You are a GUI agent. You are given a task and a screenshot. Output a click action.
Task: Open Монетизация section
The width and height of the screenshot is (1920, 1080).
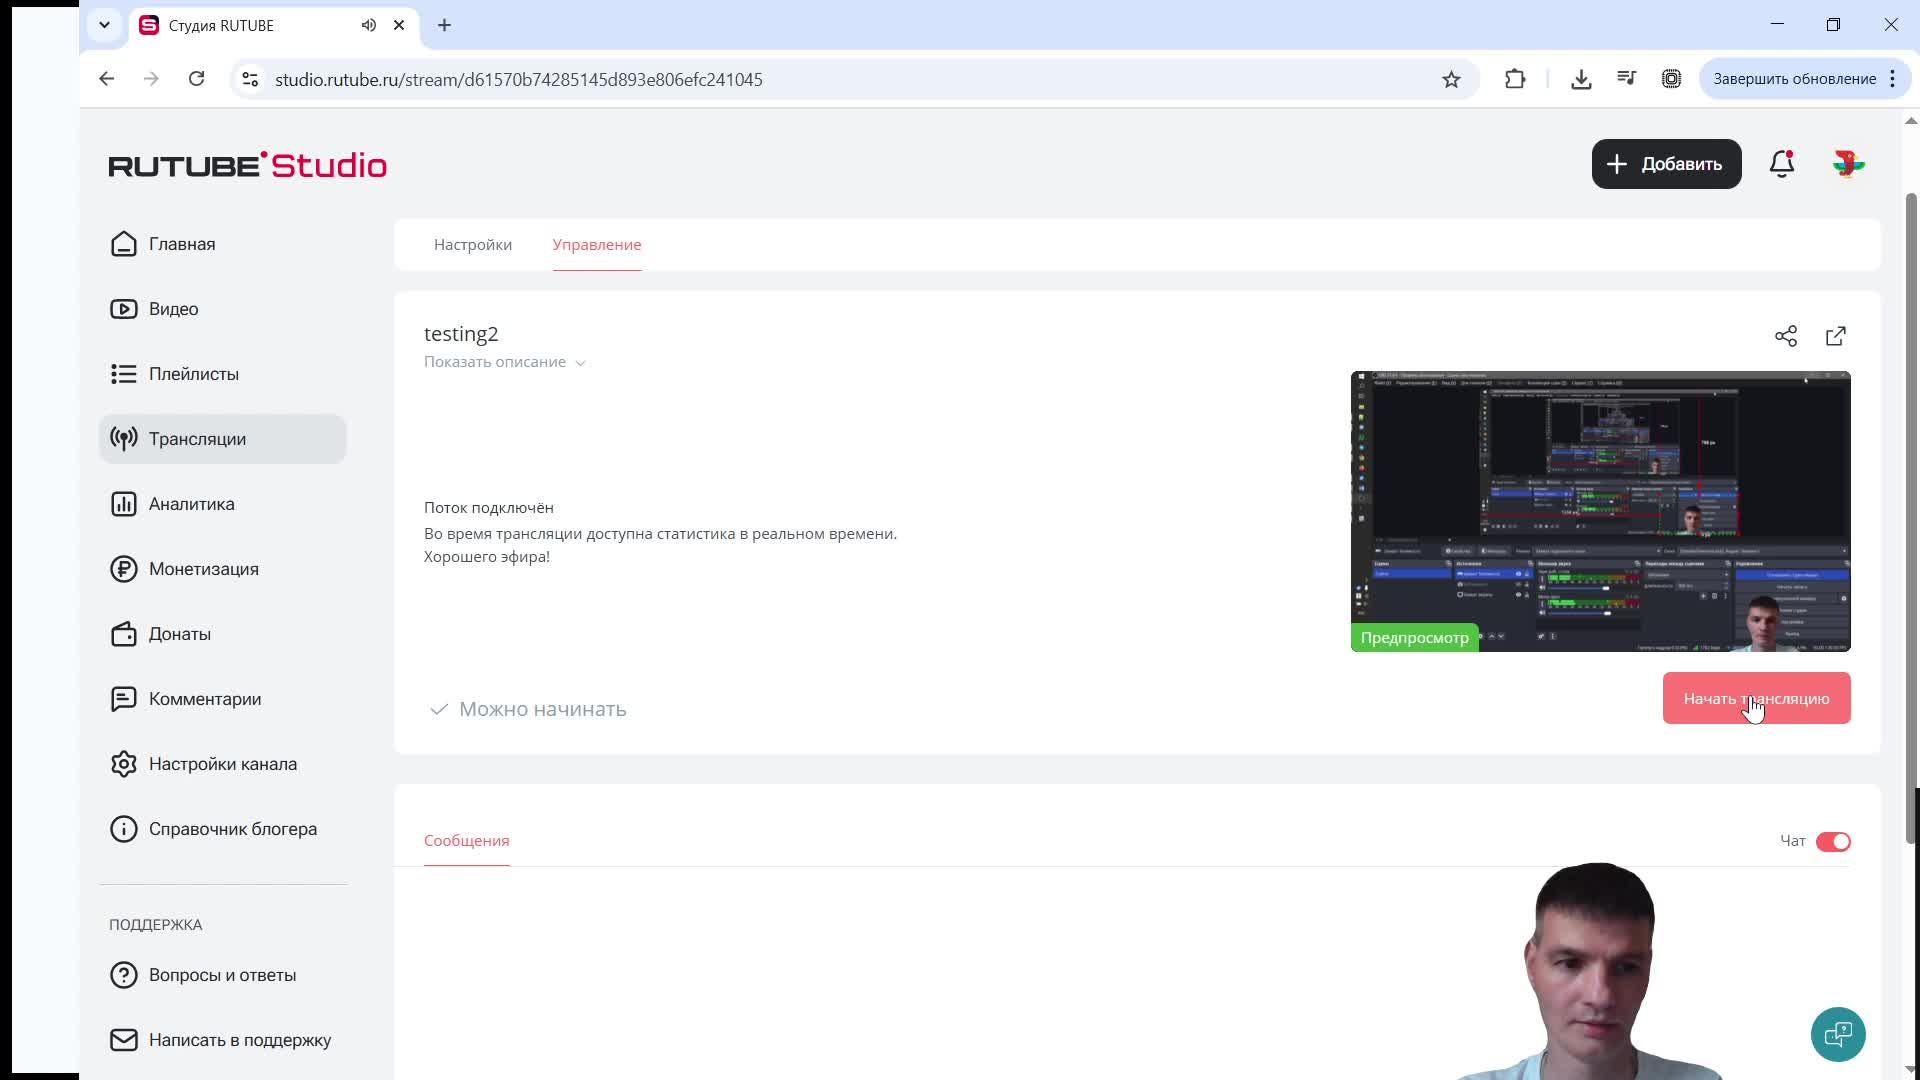[x=222, y=569]
